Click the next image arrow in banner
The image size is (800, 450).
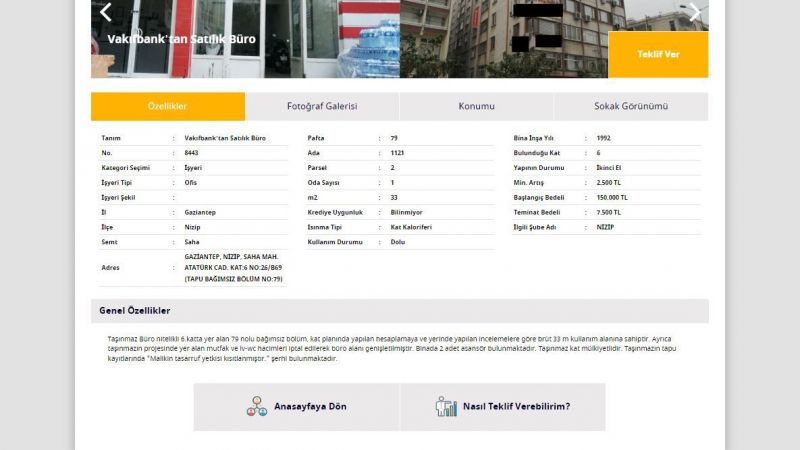pos(695,13)
